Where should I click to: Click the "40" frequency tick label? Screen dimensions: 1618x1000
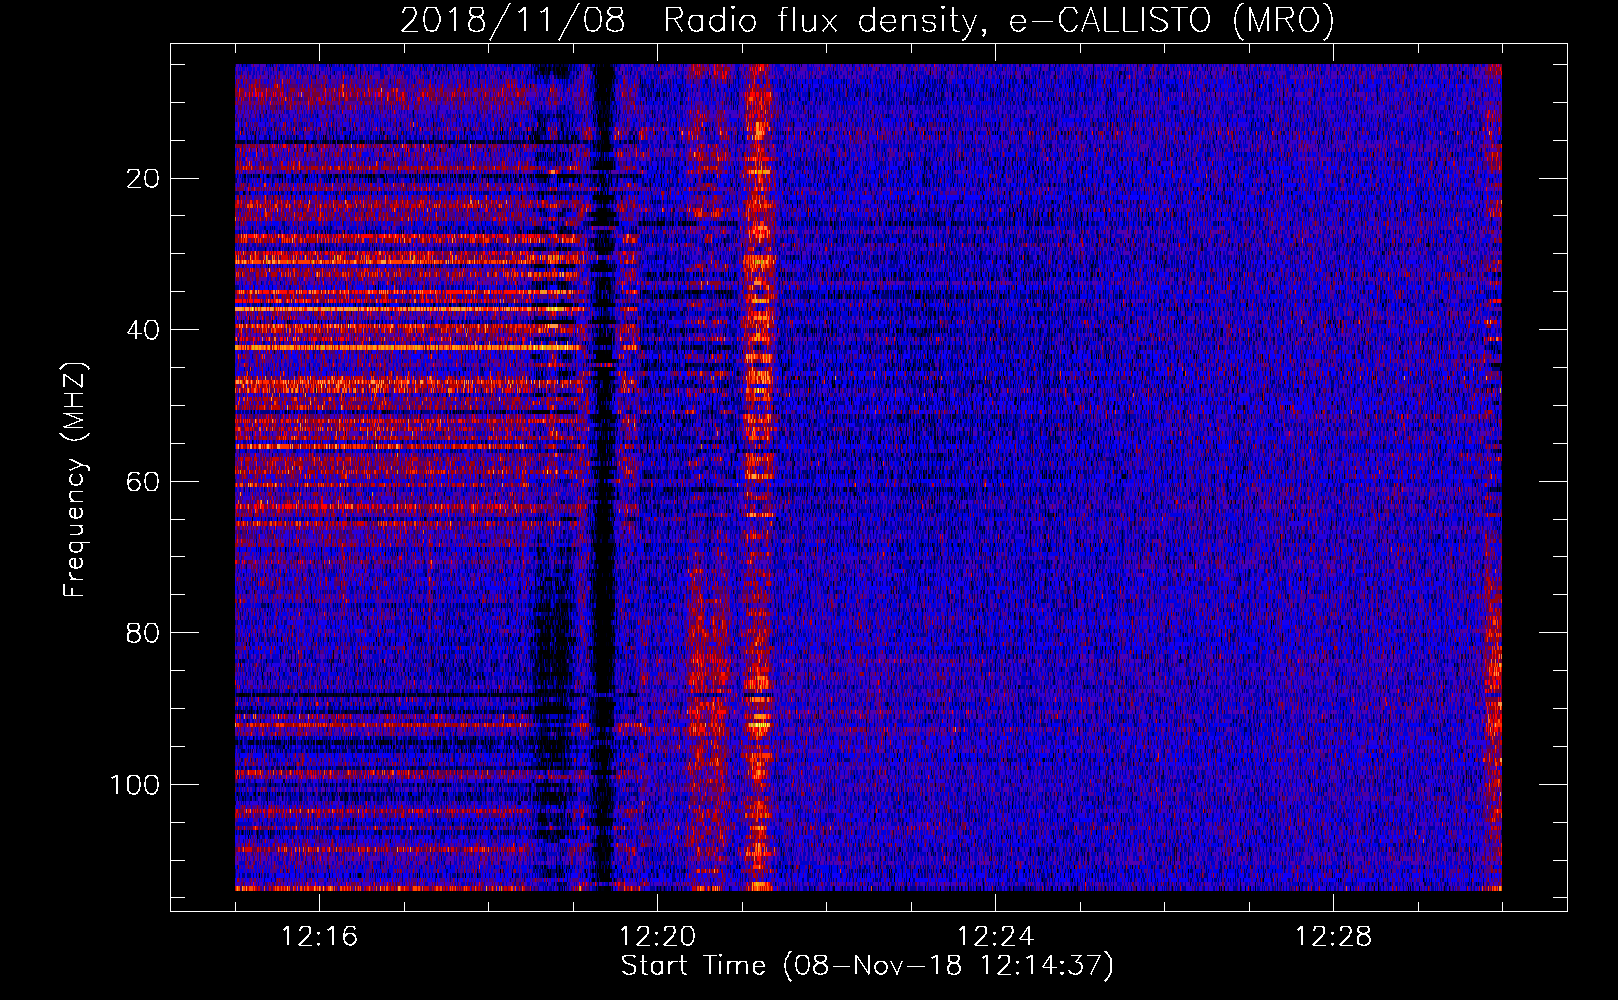point(144,330)
